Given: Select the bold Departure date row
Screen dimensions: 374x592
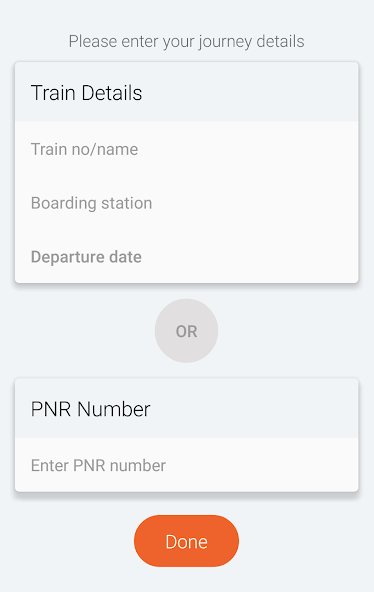Looking at the screenshot, I should click(x=186, y=257).
